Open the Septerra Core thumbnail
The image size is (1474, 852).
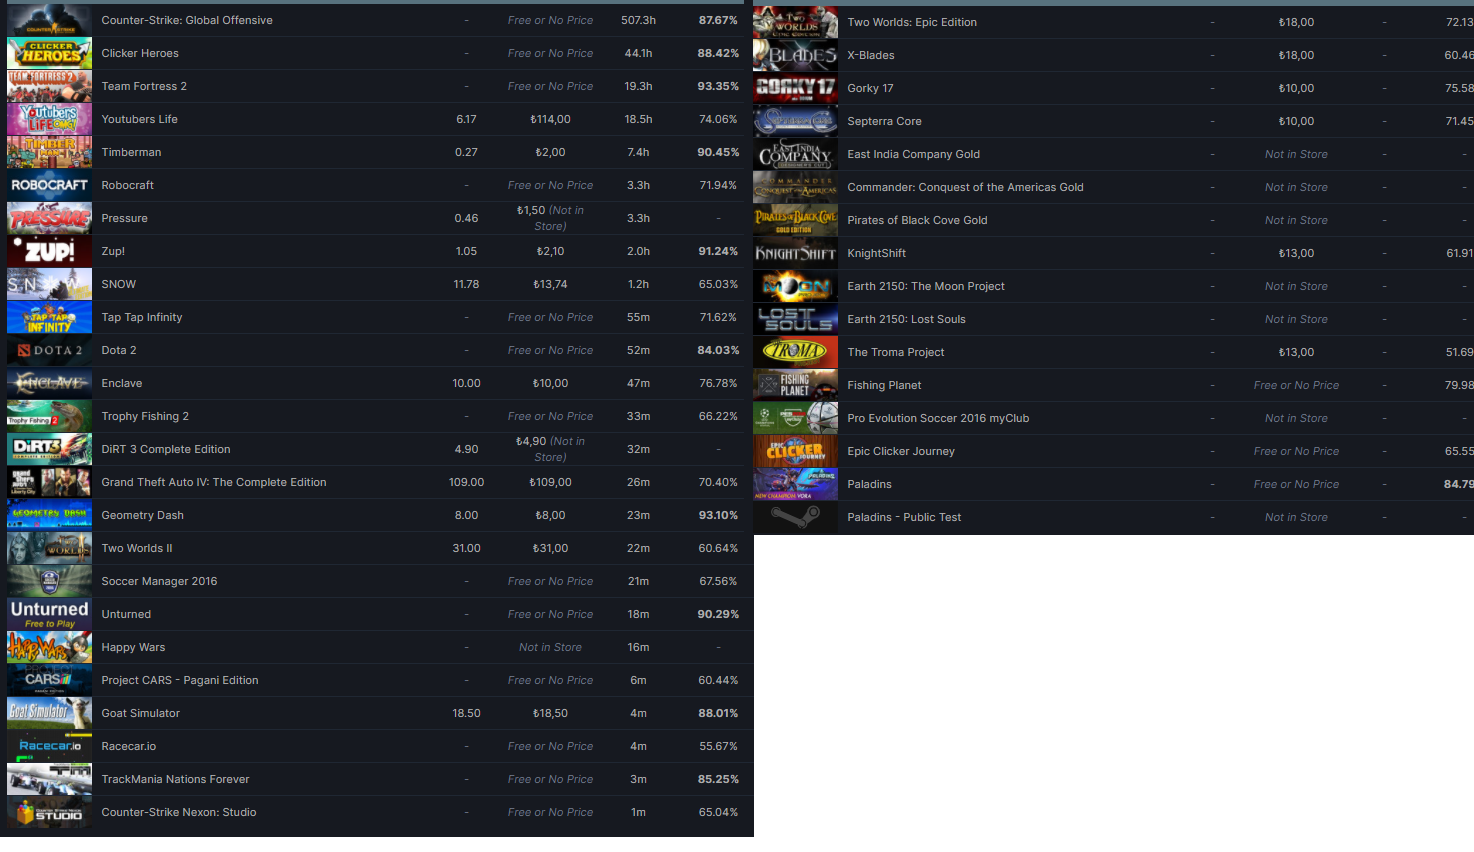coord(795,121)
